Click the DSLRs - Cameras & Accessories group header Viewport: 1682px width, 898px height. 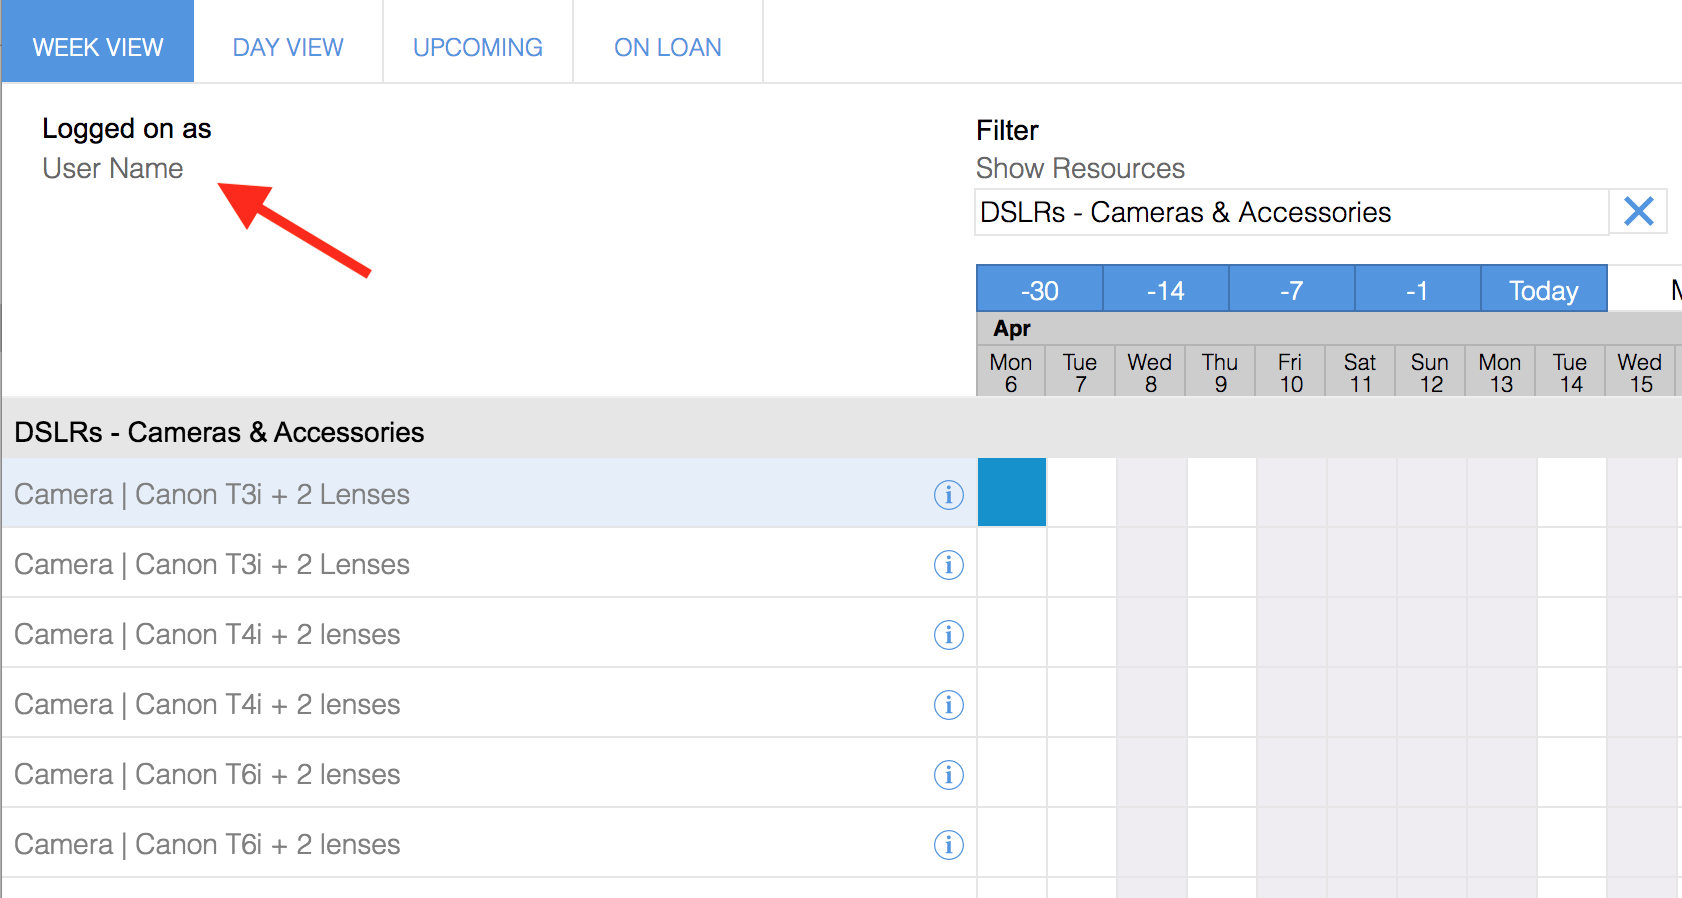click(841, 428)
